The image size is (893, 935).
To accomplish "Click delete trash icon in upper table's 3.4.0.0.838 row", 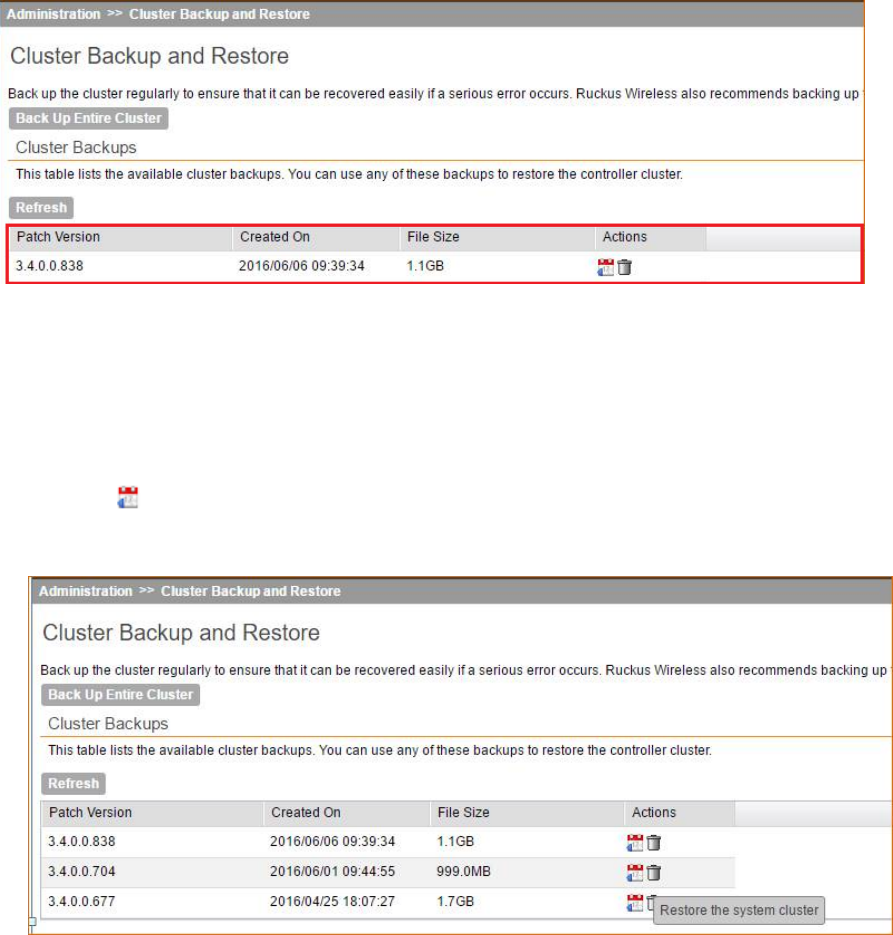I will pos(624,267).
